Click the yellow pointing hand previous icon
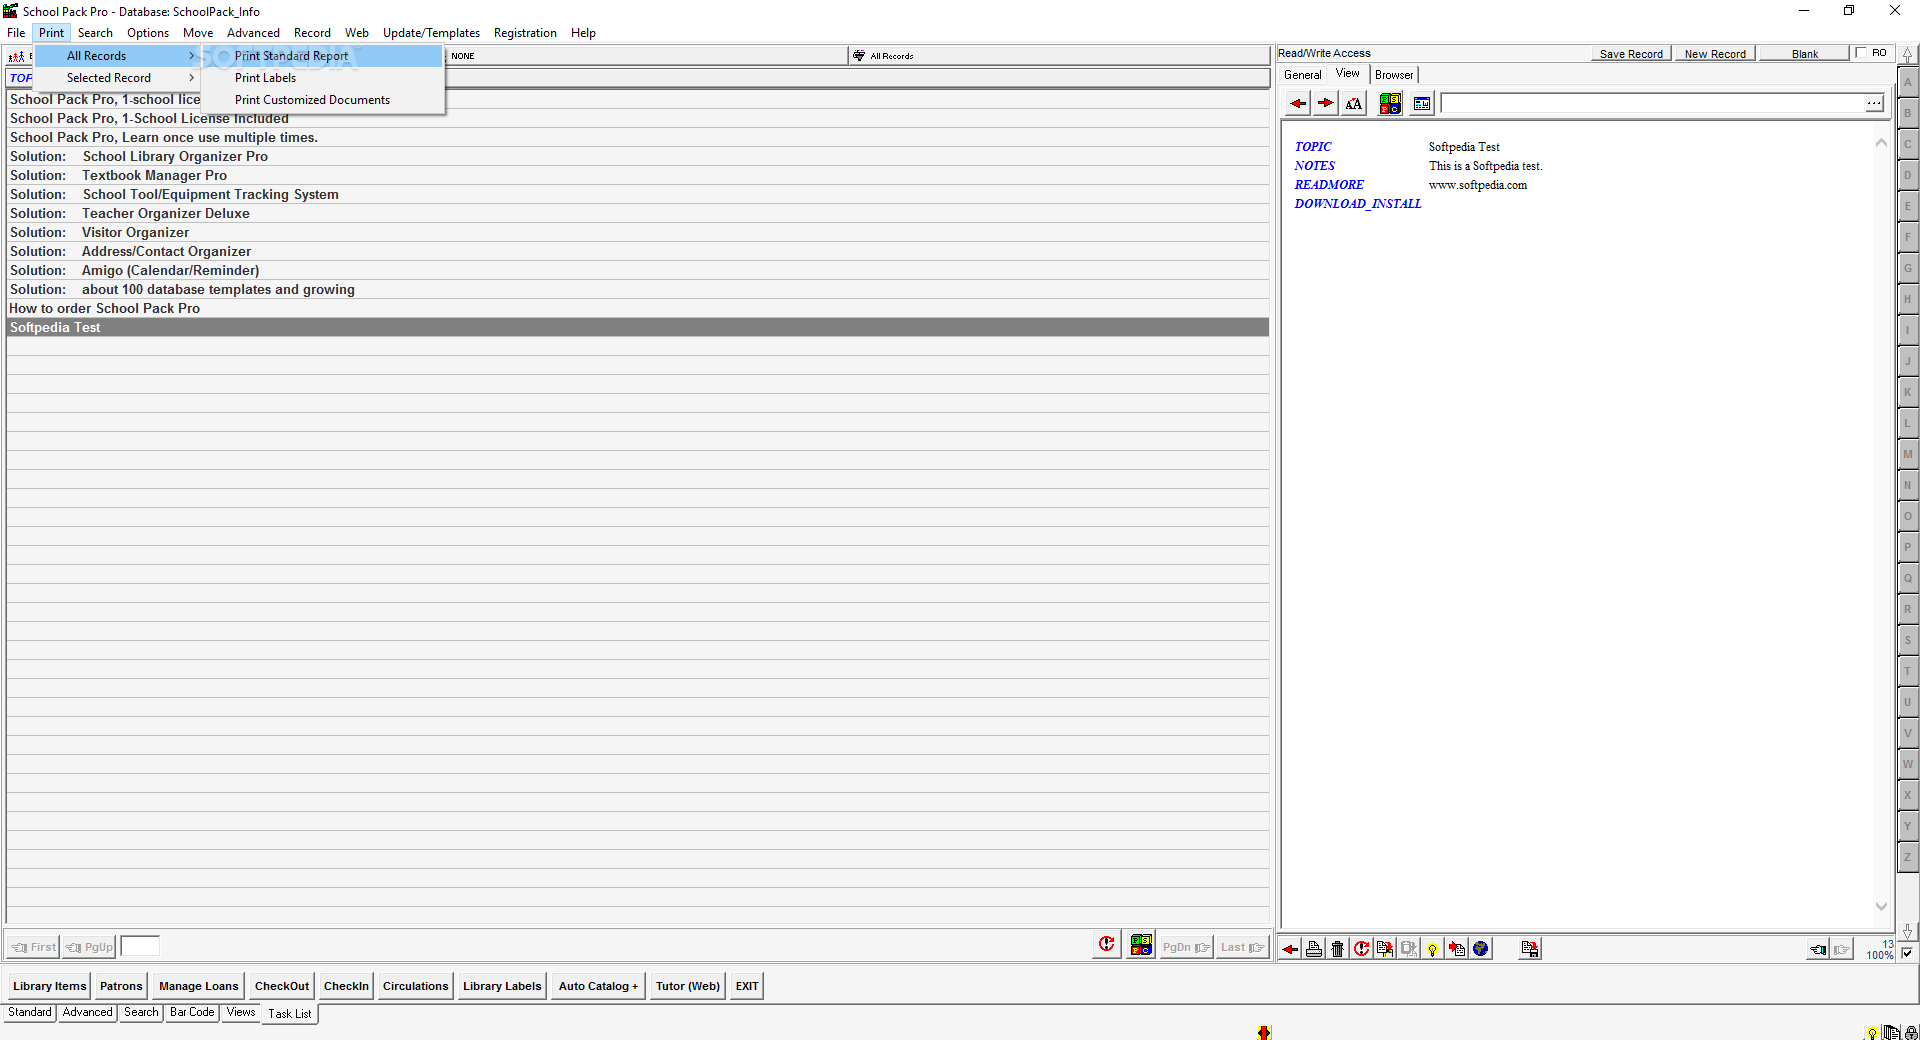The image size is (1920, 1040). (x=1818, y=950)
